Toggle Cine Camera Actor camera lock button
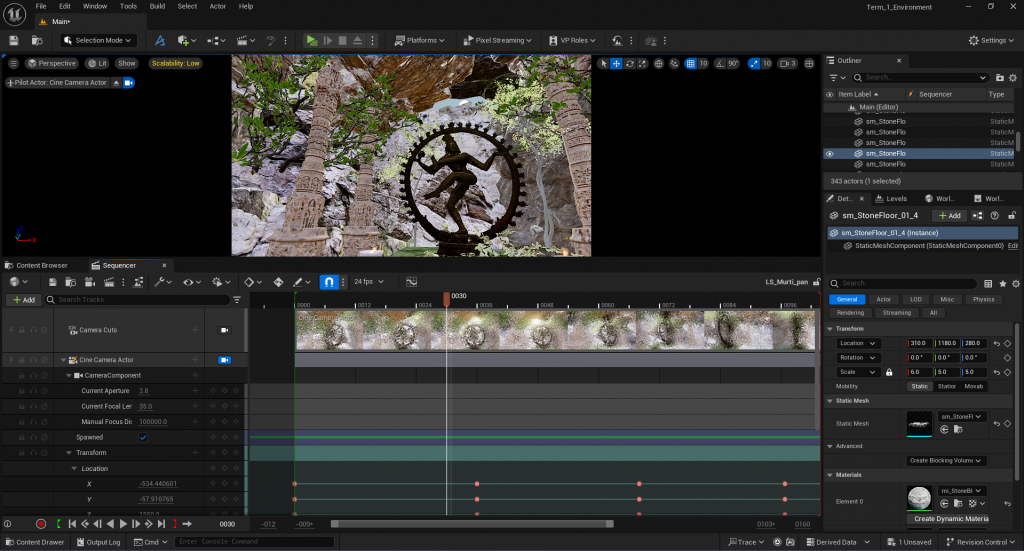 (x=225, y=360)
